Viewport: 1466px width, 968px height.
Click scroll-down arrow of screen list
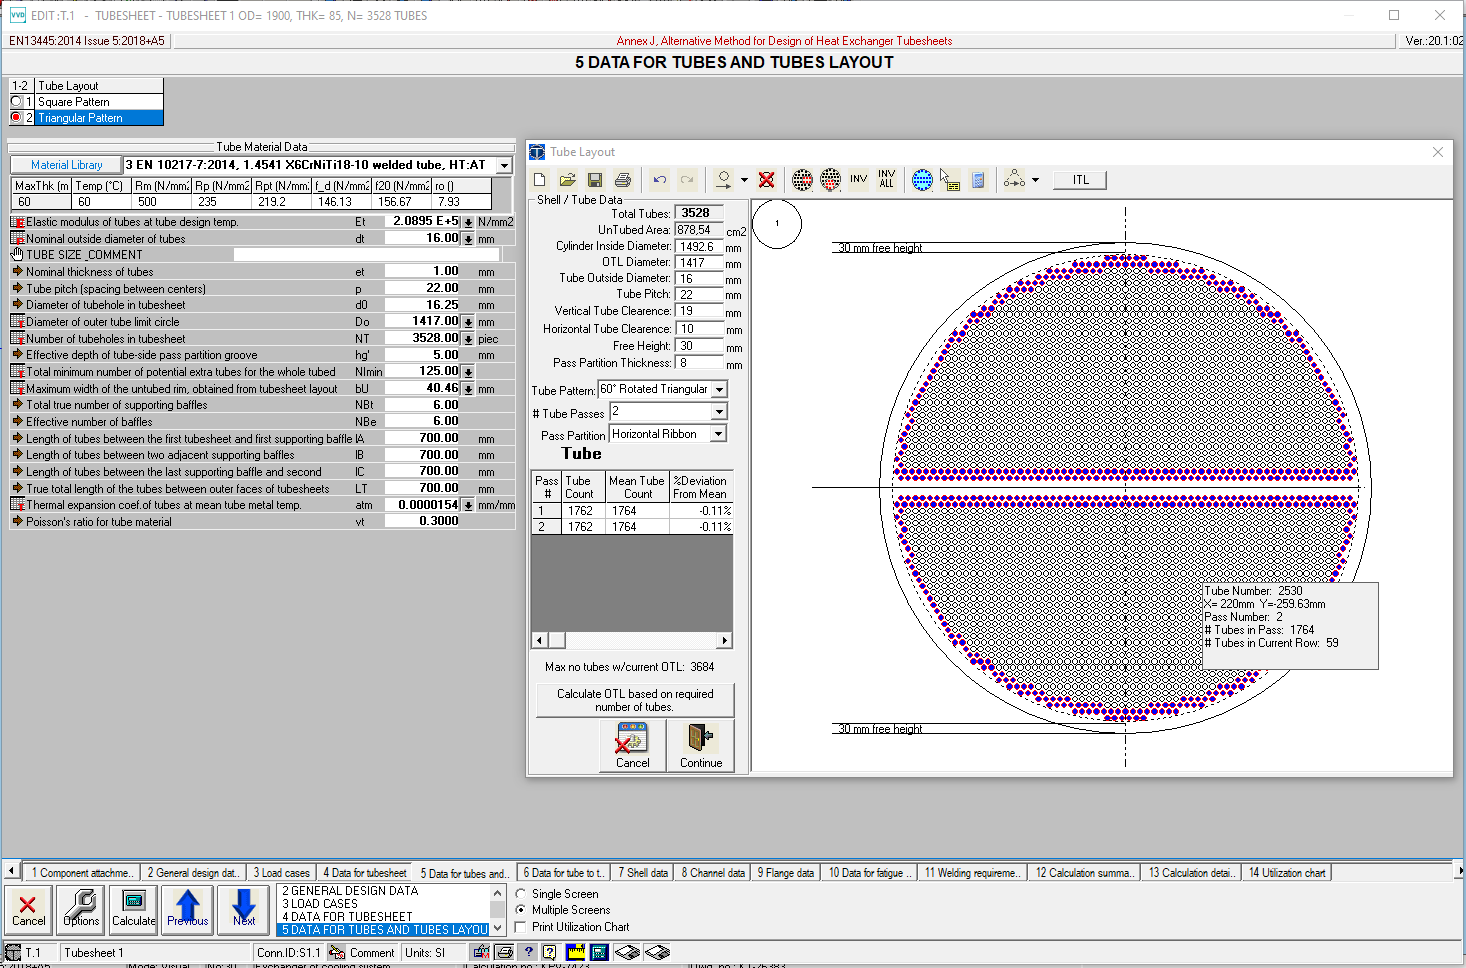pos(498,929)
